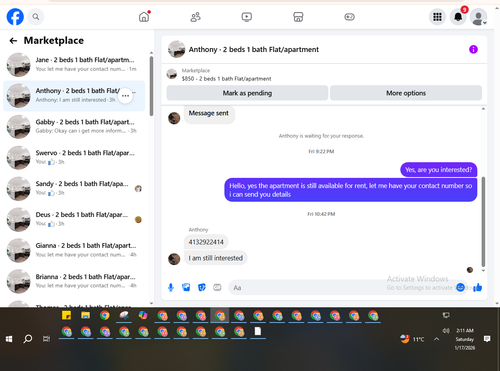Click the volume speaker tray icon
500x371 pixels.
click(446, 331)
